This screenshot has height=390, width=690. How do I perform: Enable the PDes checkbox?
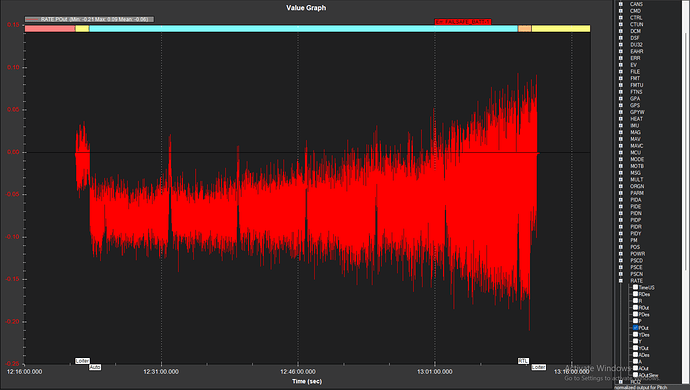coord(635,314)
